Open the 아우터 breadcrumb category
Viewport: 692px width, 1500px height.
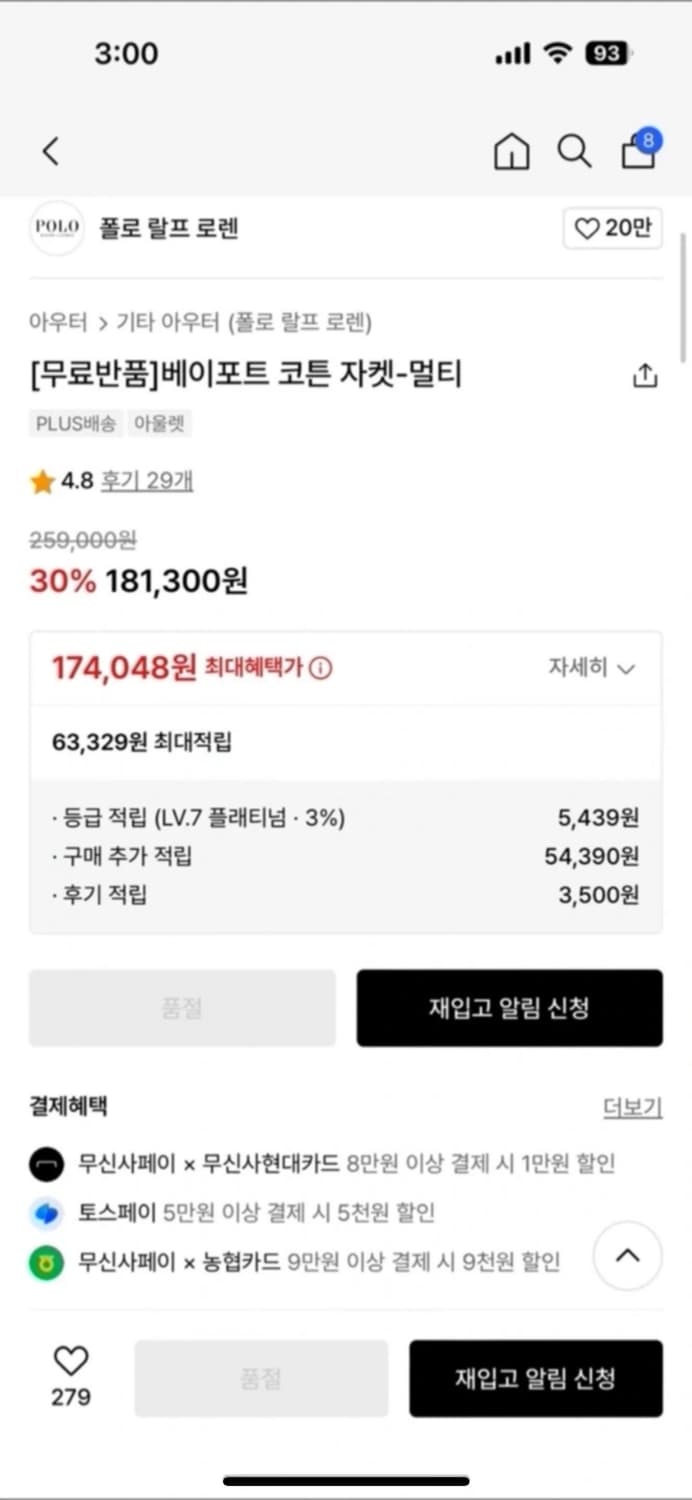[x=58, y=322]
